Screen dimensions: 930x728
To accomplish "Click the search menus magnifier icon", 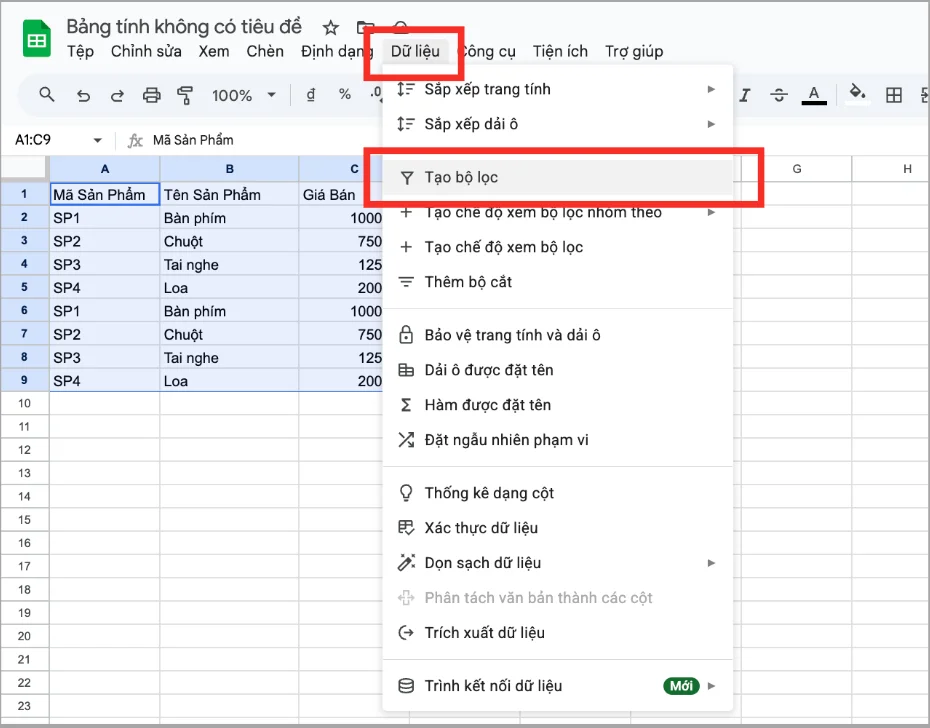I will [46, 95].
